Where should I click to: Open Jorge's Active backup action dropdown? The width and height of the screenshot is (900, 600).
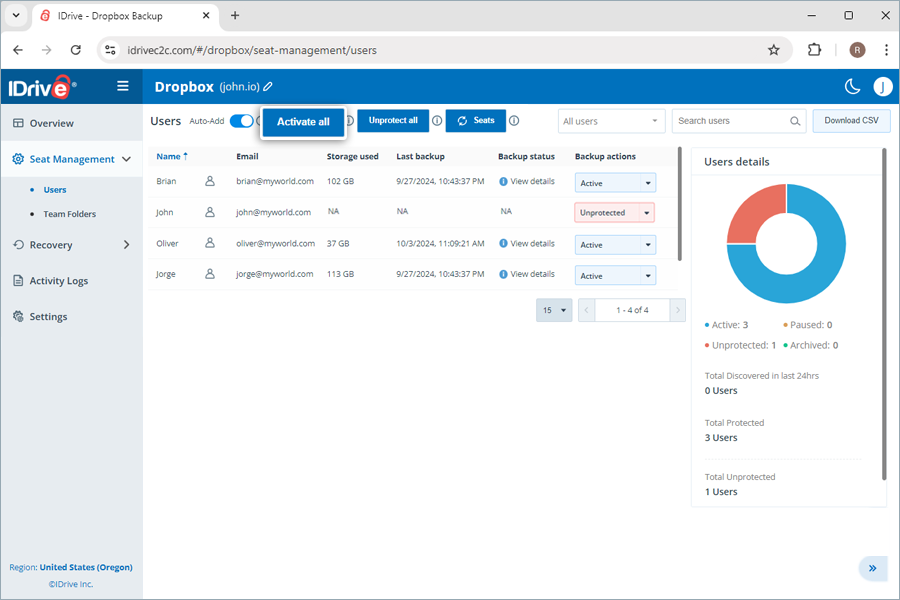coord(615,276)
